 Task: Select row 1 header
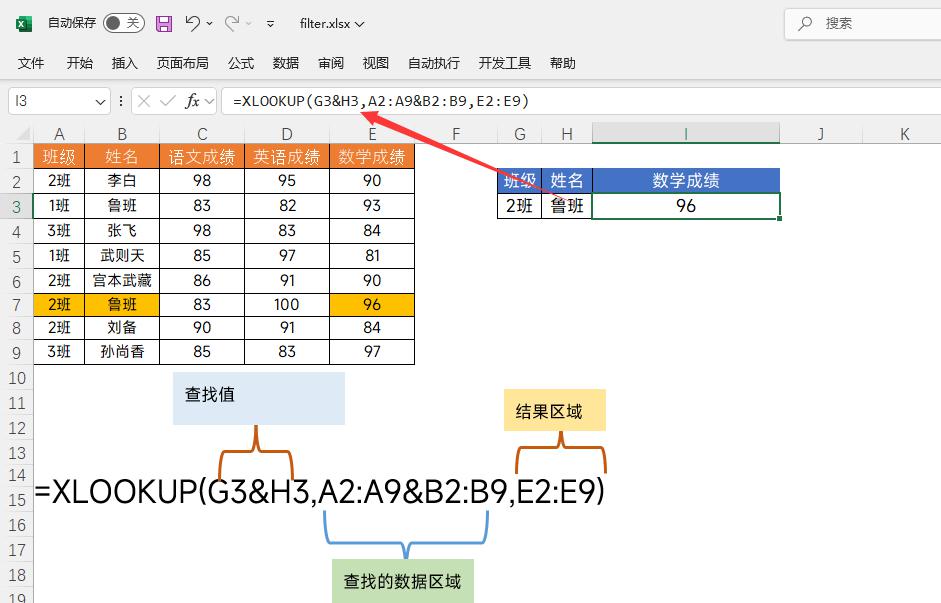pos(16,157)
